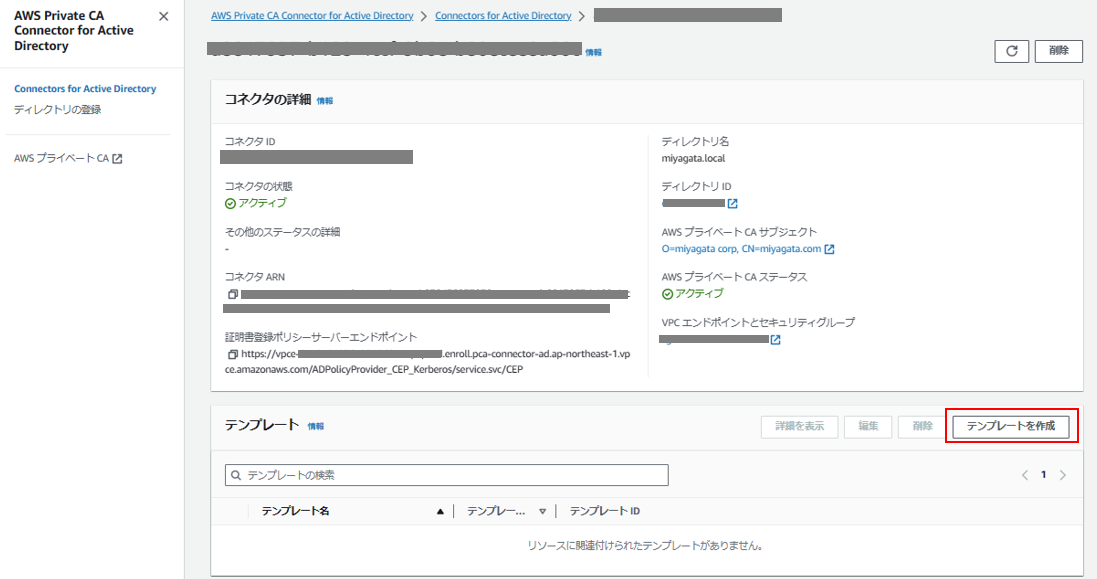Go to next page of templates
The width and height of the screenshot is (1097, 579).
coord(1063,476)
